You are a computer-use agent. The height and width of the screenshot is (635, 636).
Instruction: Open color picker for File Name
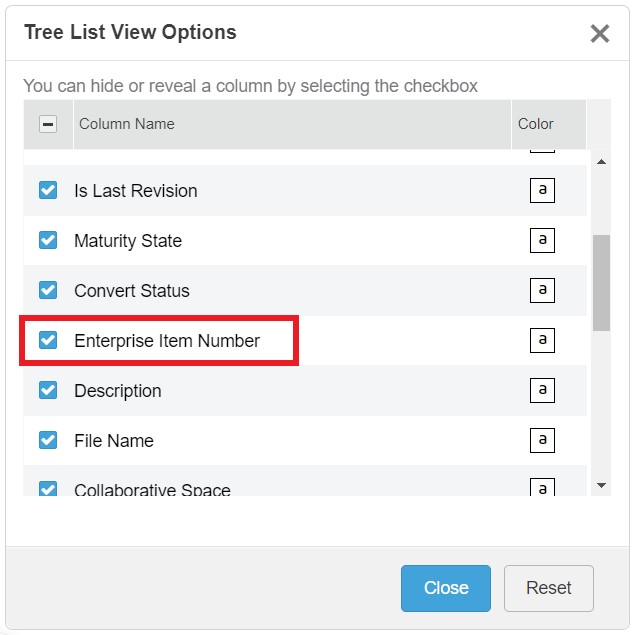542,441
